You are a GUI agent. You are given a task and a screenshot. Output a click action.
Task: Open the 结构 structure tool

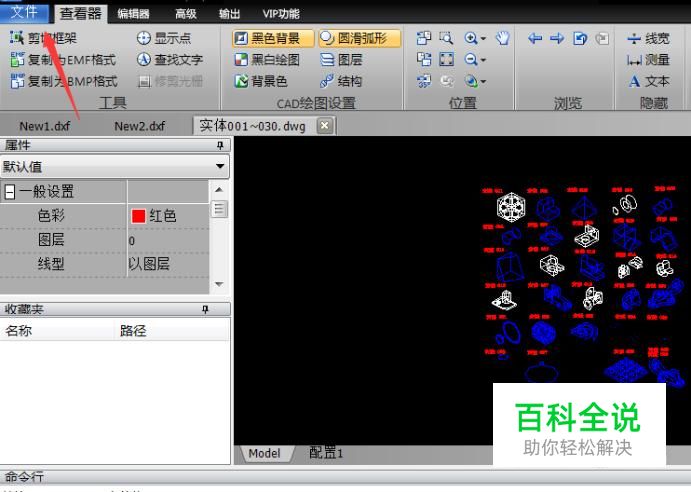coord(341,81)
